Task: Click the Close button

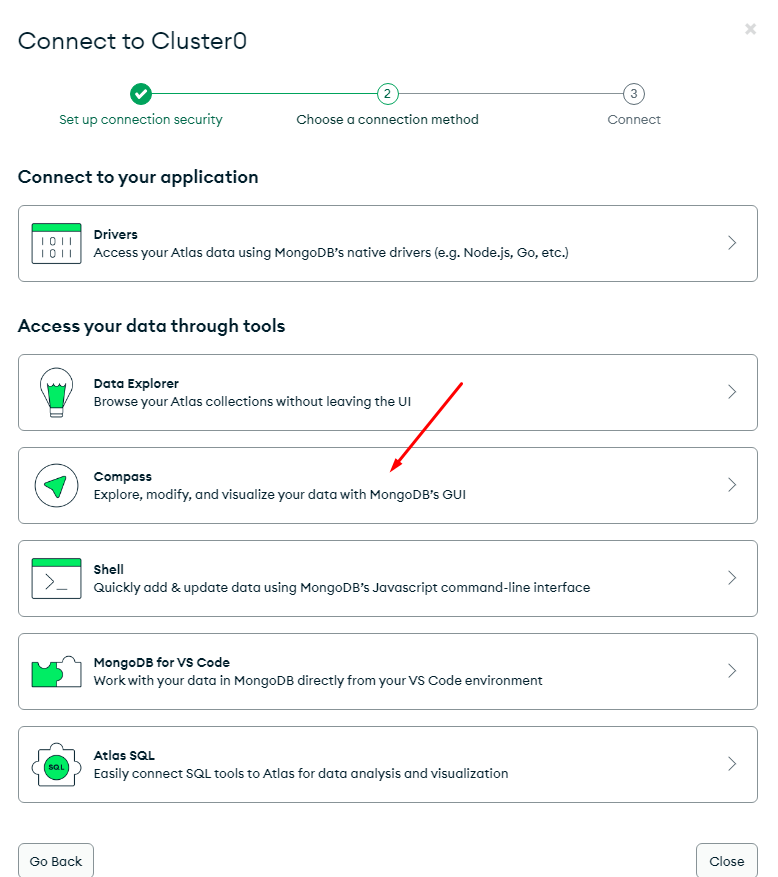Action: click(x=727, y=861)
